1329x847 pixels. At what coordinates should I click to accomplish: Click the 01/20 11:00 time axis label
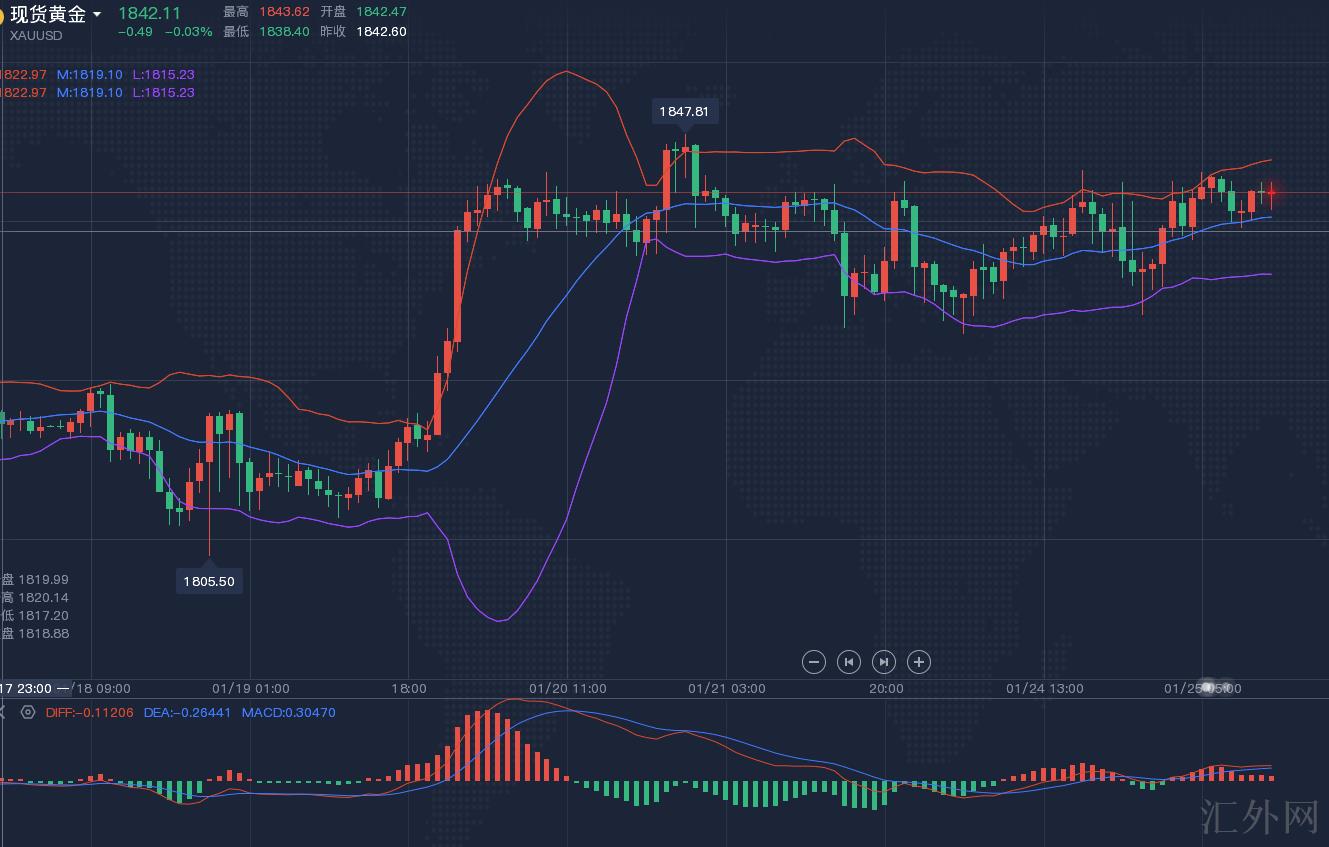568,689
